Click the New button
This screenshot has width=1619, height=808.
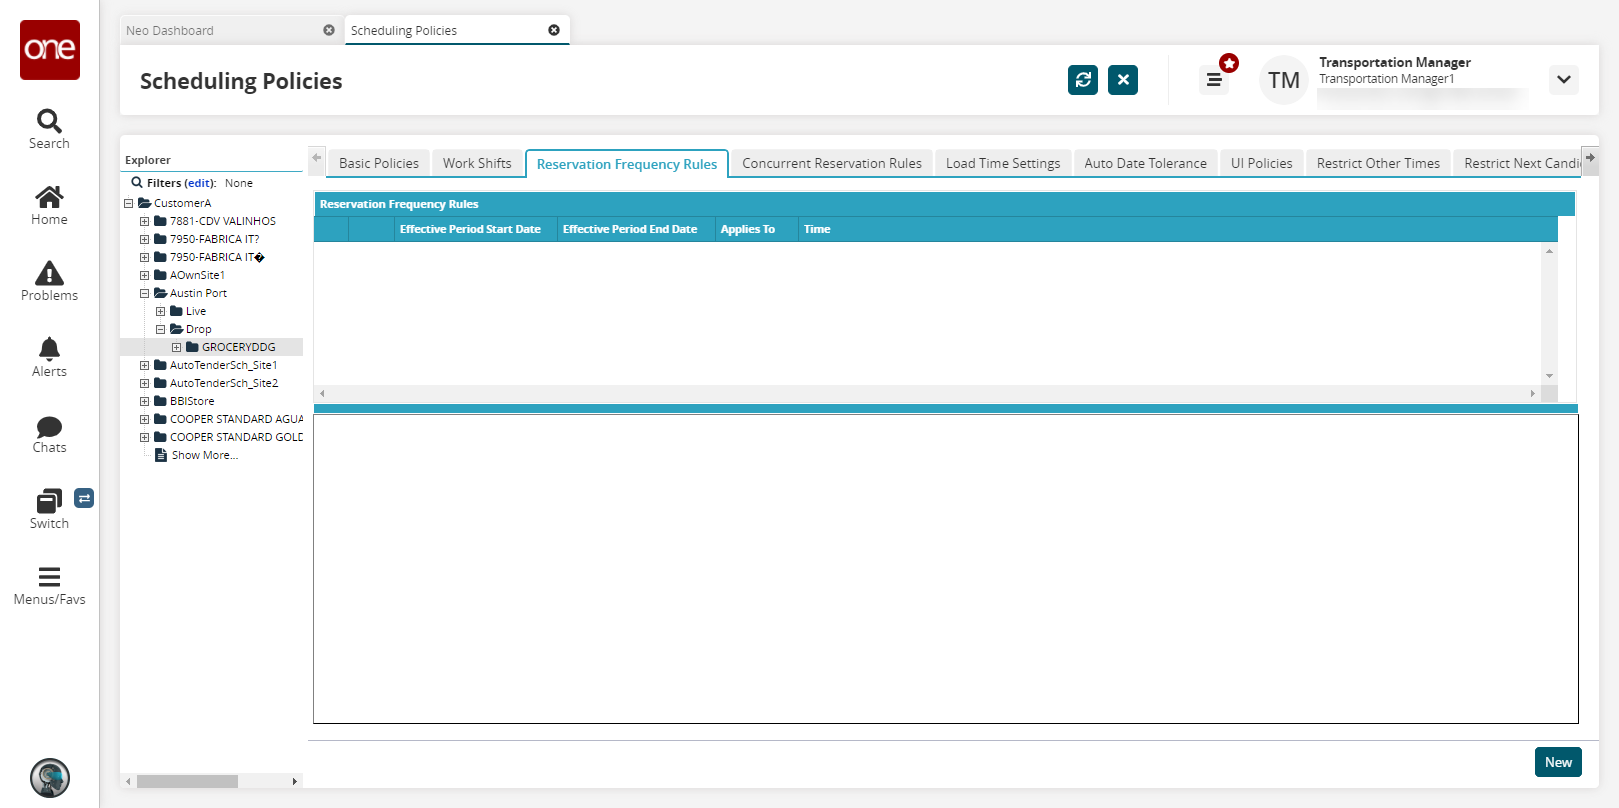[1558, 762]
